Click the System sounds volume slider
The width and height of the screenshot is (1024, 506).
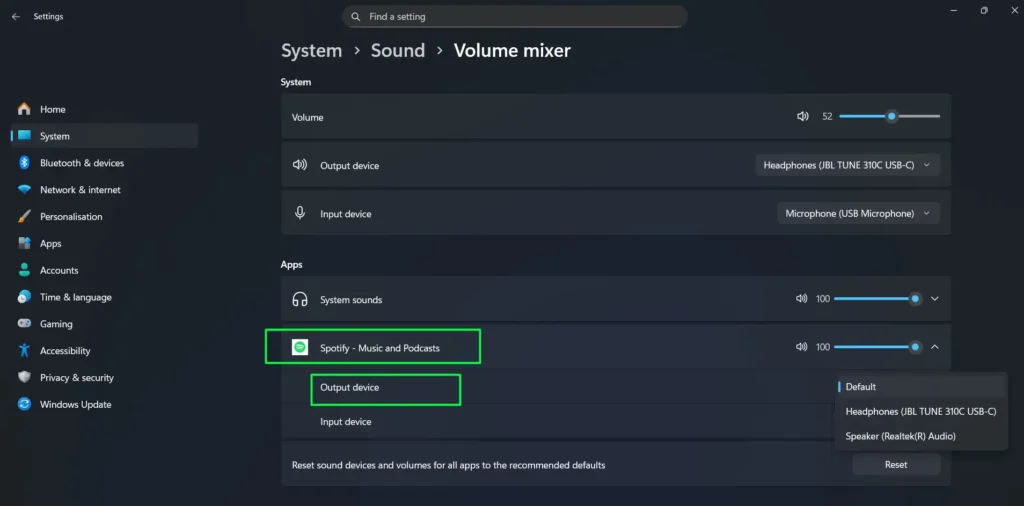tap(877, 298)
